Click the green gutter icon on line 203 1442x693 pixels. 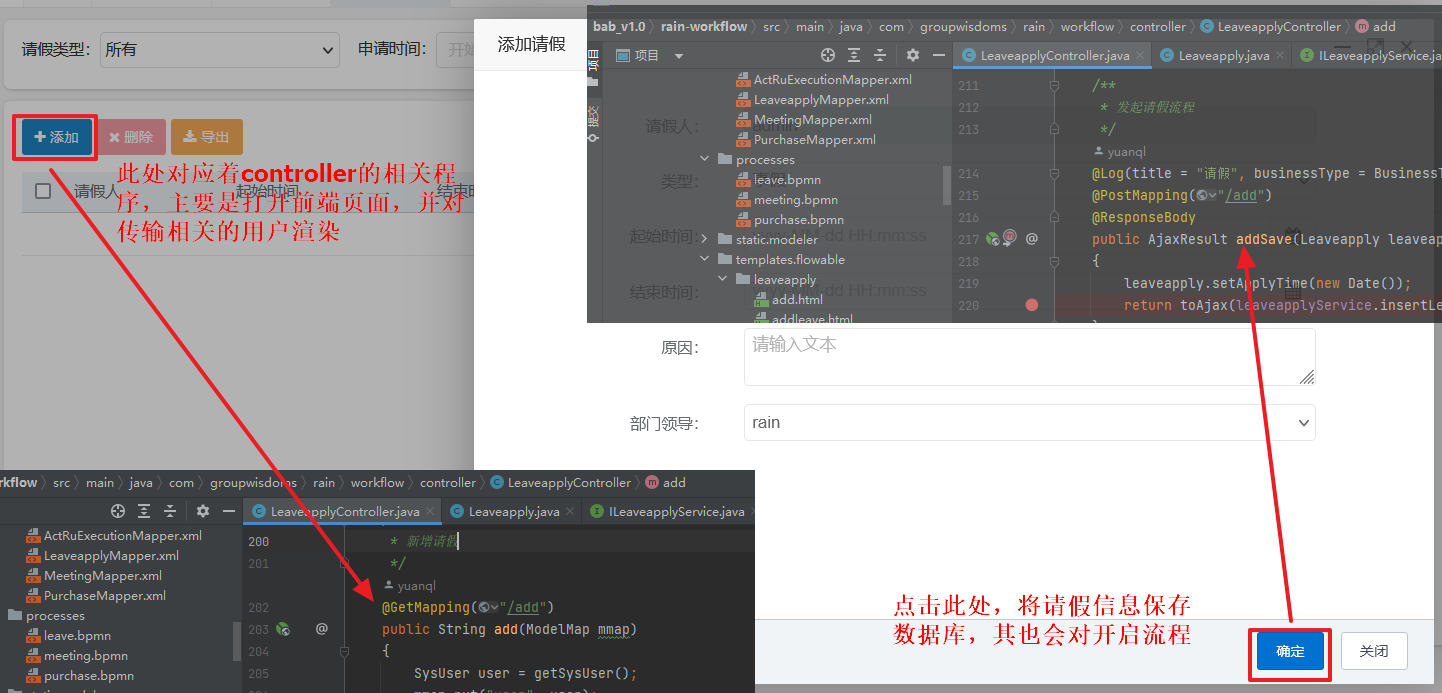pos(283,629)
